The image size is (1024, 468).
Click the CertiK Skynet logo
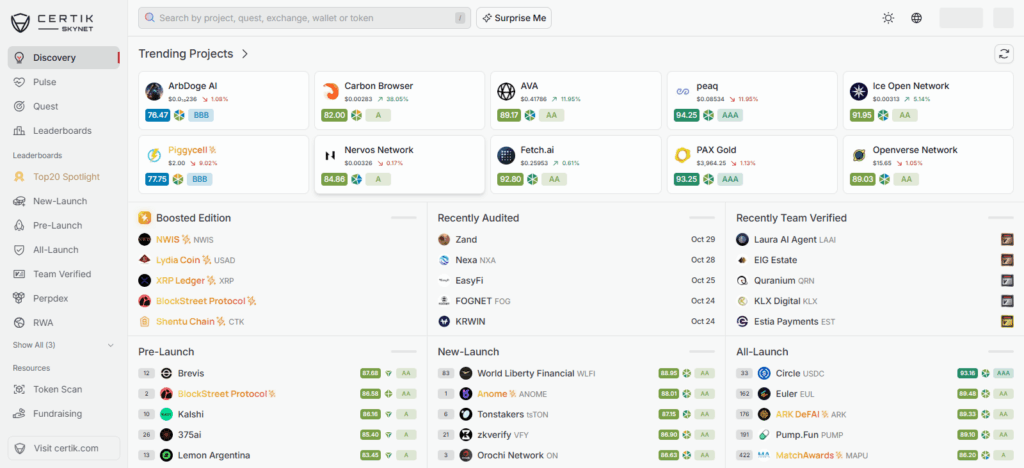(x=53, y=18)
